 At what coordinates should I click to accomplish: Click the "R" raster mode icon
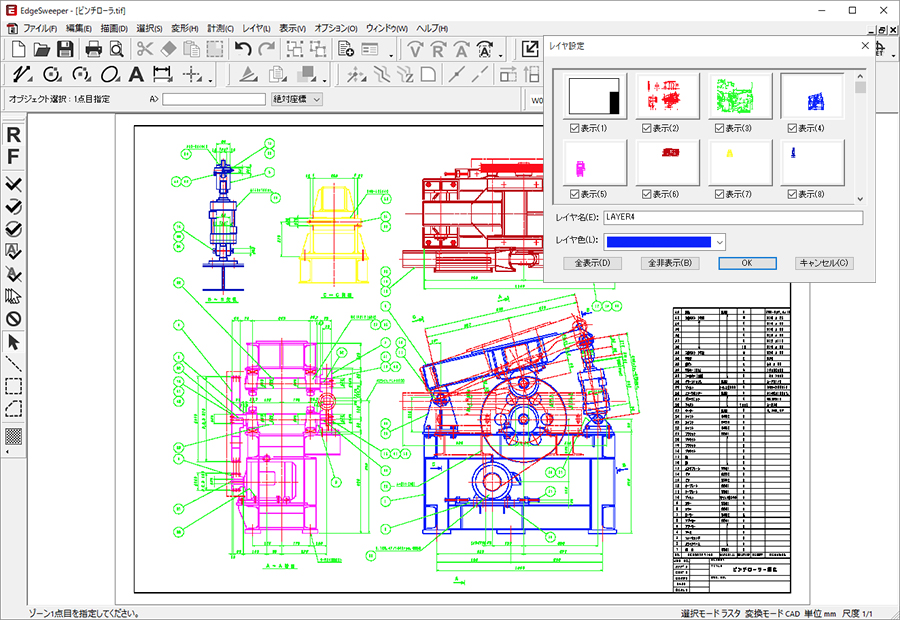[x=14, y=135]
